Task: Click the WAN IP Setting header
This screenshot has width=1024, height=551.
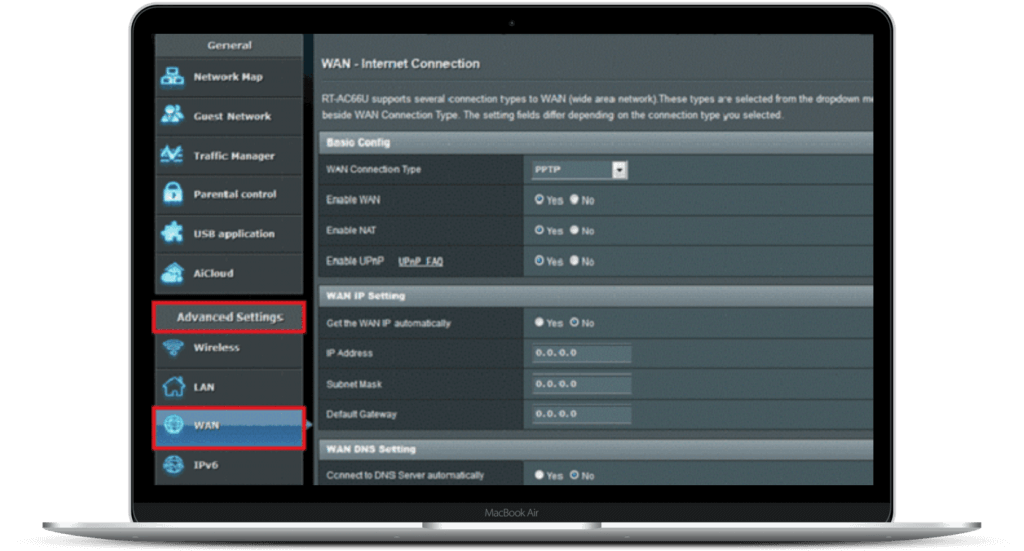Action: pos(596,296)
